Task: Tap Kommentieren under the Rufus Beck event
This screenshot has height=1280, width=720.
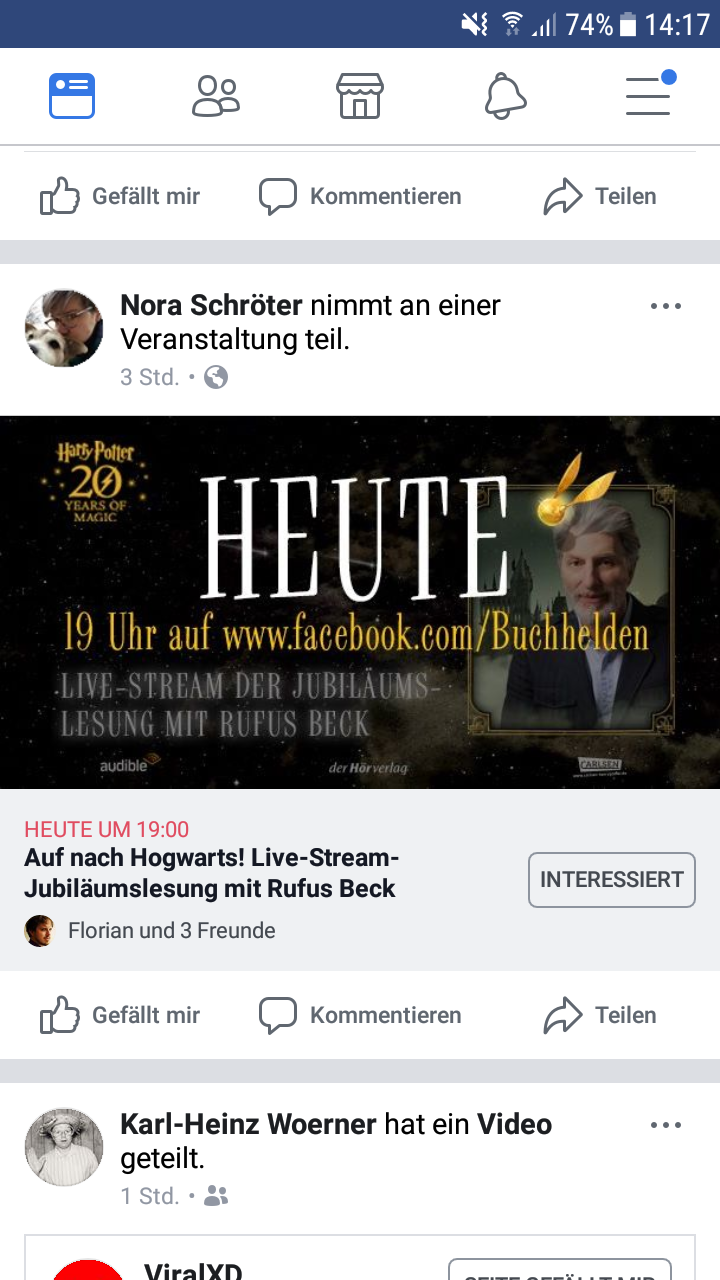Action: pos(360,1015)
